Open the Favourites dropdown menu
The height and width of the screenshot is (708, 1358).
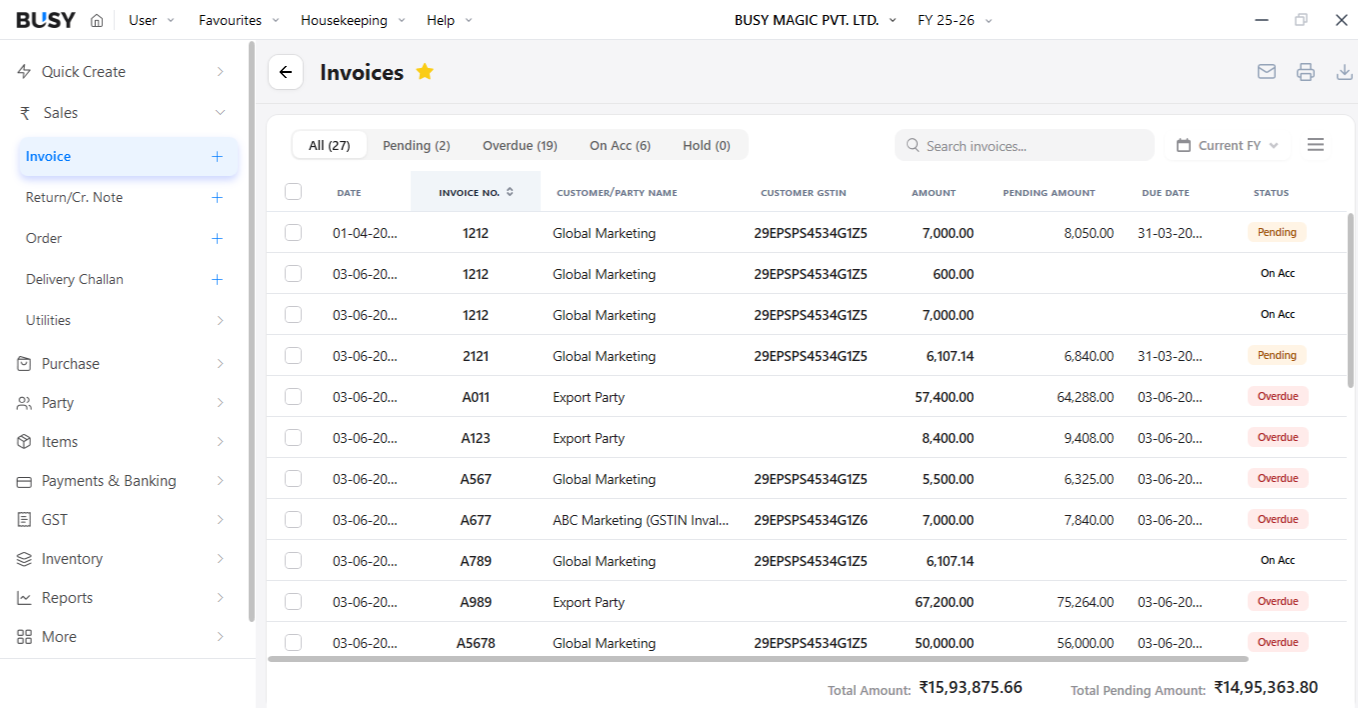pyautogui.click(x=239, y=20)
